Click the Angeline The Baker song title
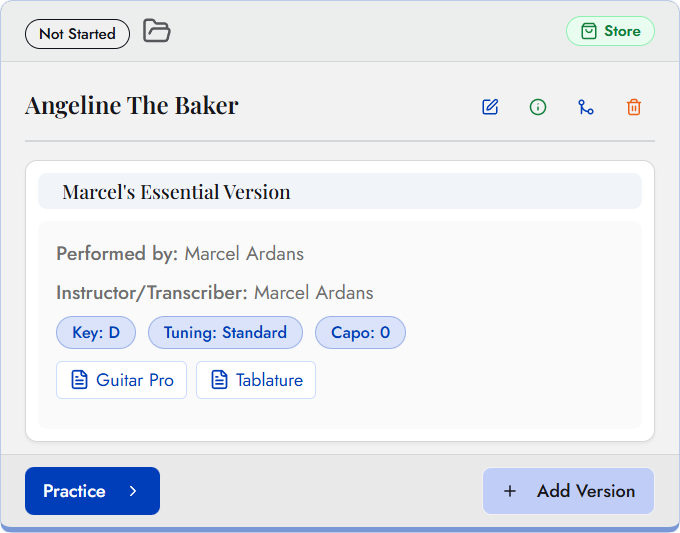680x533 pixels. click(132, 105)
